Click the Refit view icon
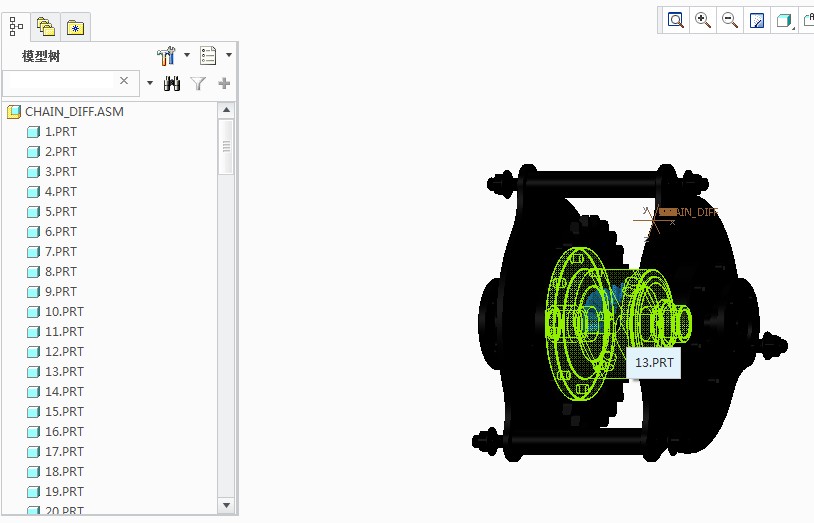The height and width of the screenshot is (523, 814). click(675, 20)
